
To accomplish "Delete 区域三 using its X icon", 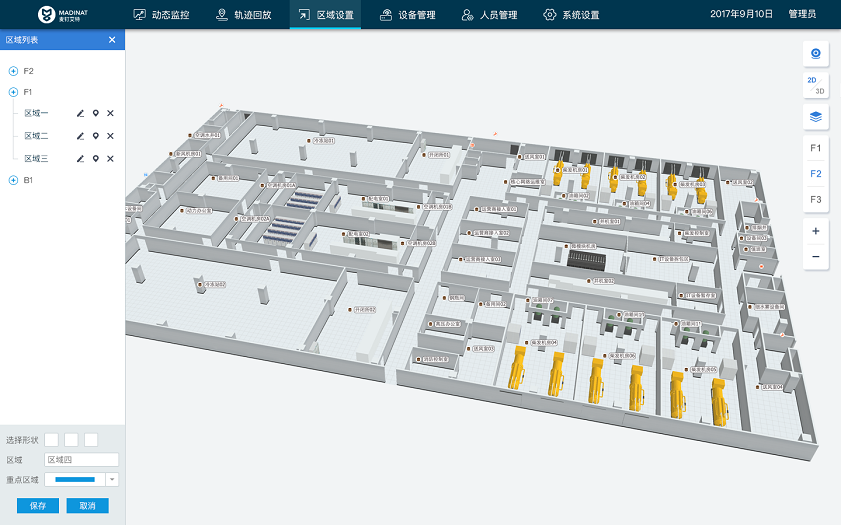I will 110,159.
